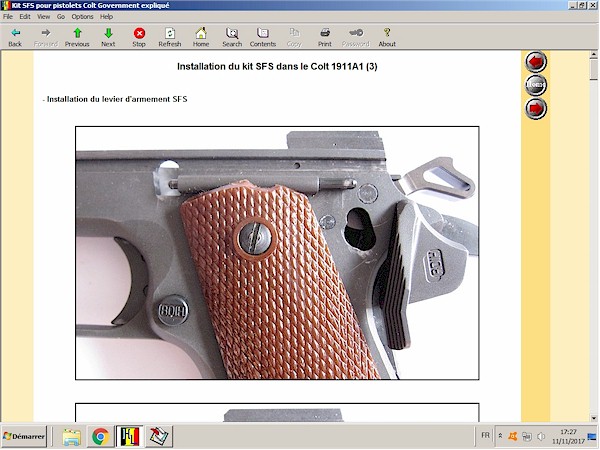Open the Edit menu
This screenshot has height=450, width=600.
25,16
